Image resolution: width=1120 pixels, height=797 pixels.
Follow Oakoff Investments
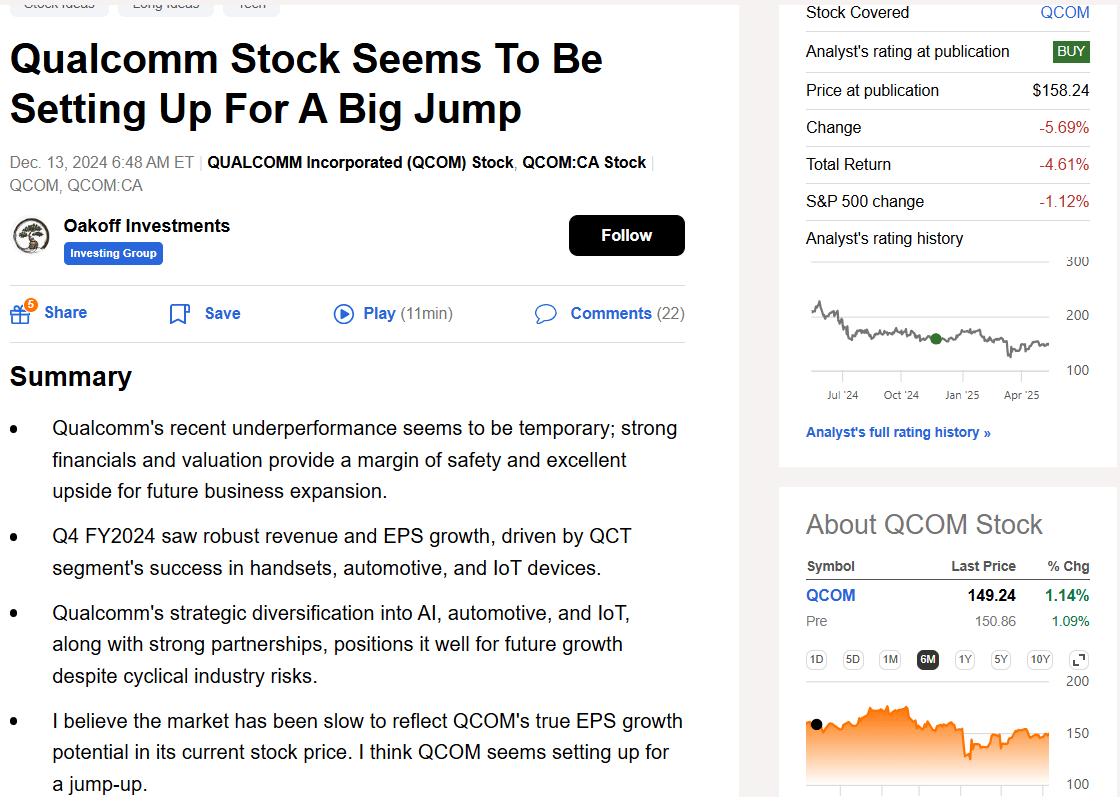pyautogui.click(x=627, y=236)
